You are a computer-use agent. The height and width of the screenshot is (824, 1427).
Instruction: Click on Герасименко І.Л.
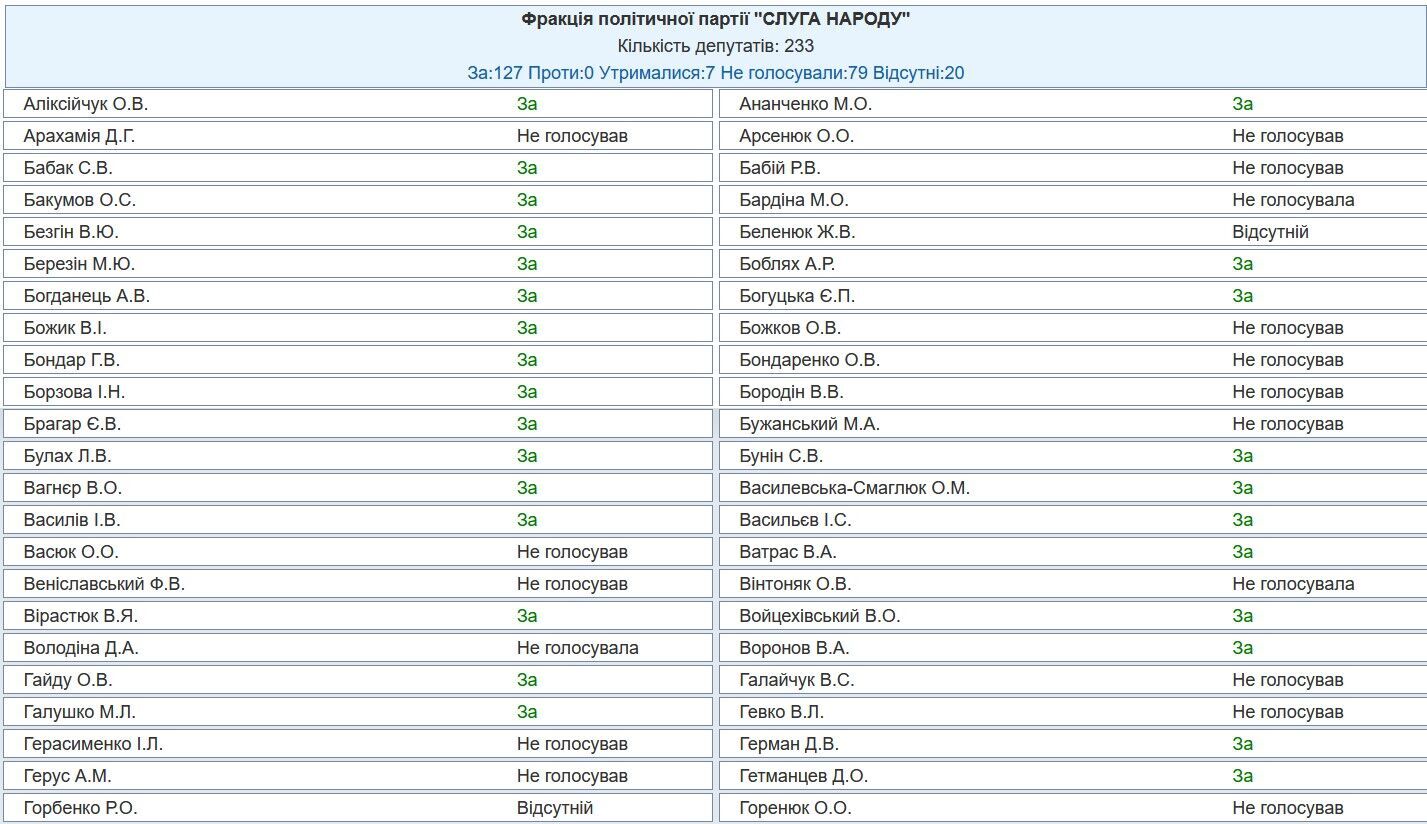(93, 744)
